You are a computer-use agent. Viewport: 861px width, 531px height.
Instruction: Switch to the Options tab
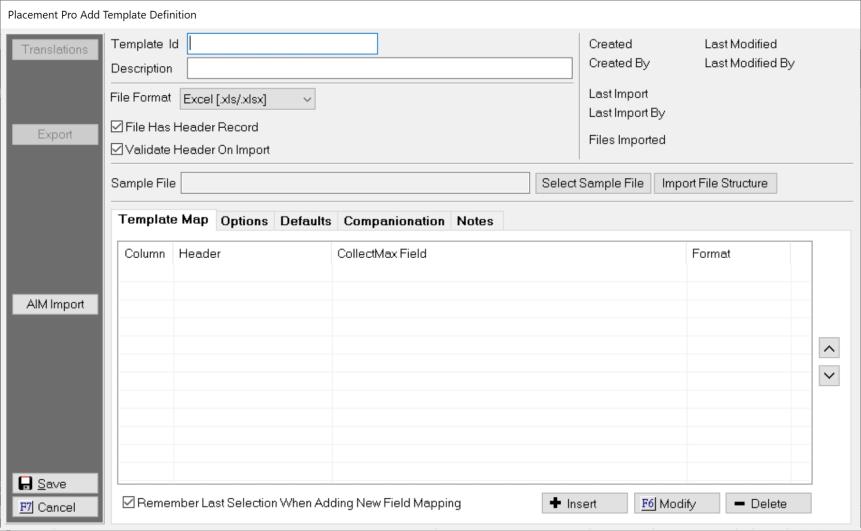pos(244,221)
